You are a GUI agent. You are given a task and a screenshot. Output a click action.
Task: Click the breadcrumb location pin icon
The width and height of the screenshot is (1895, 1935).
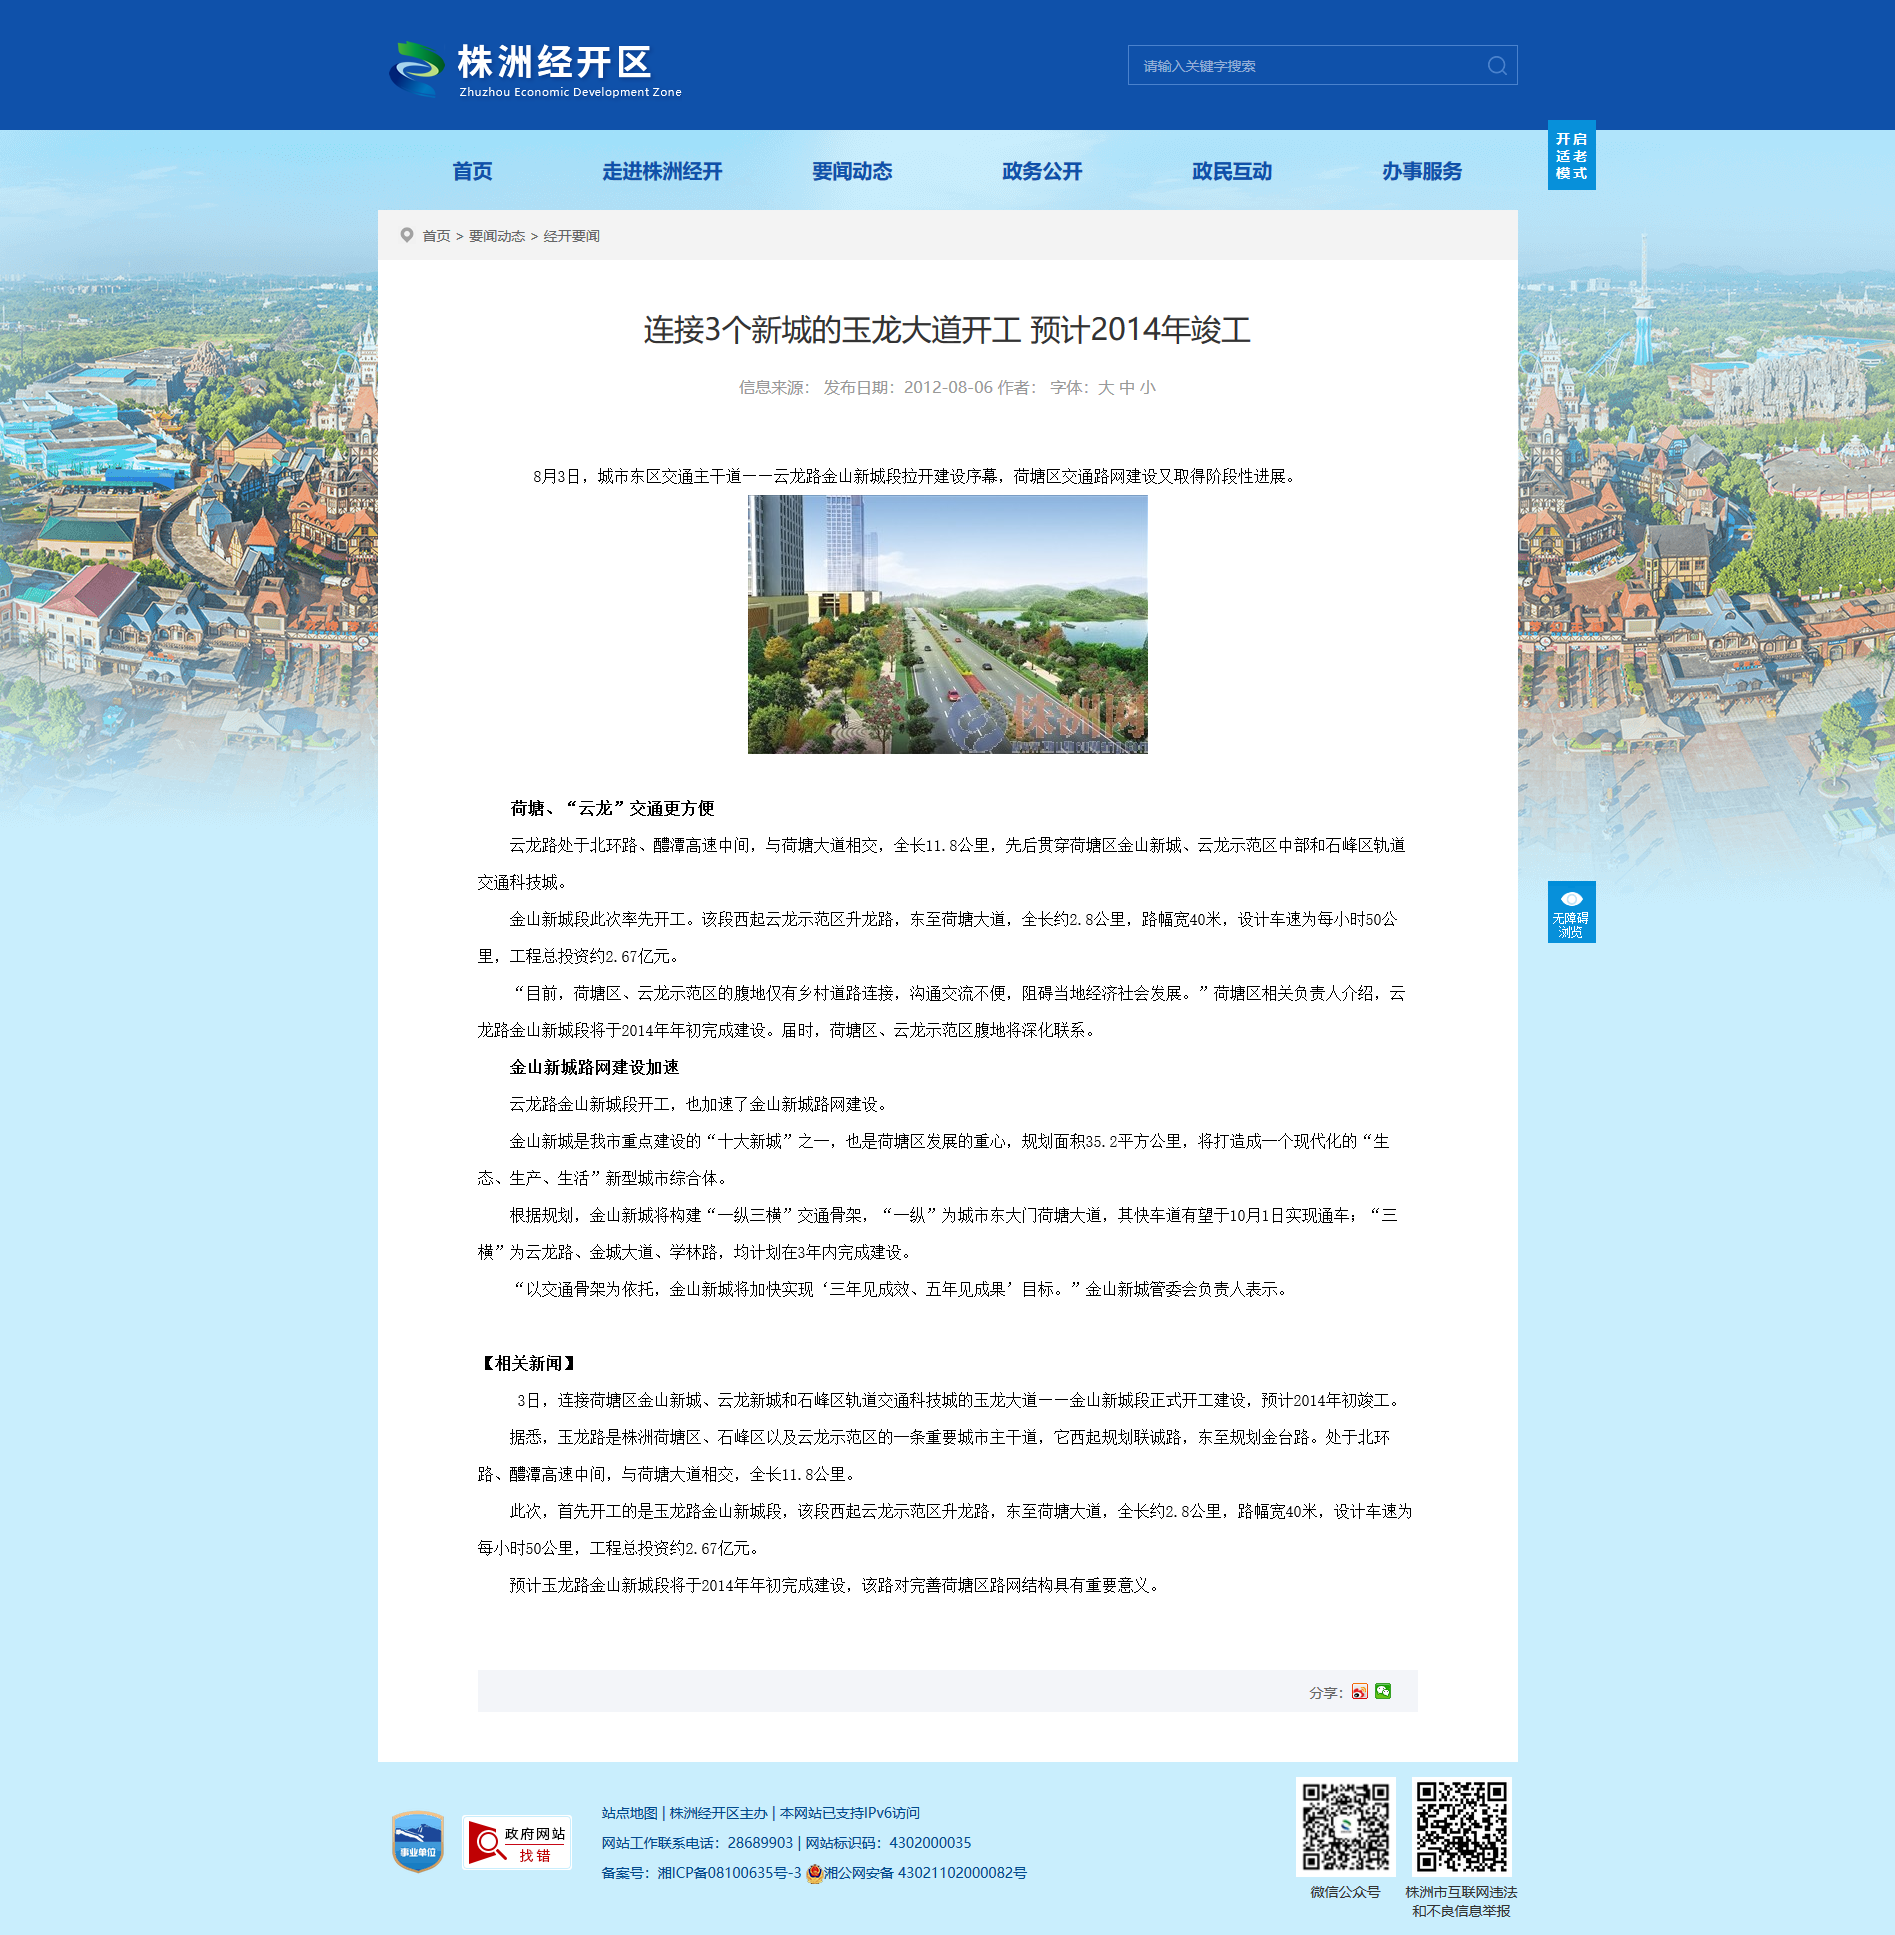coord(406,235)
